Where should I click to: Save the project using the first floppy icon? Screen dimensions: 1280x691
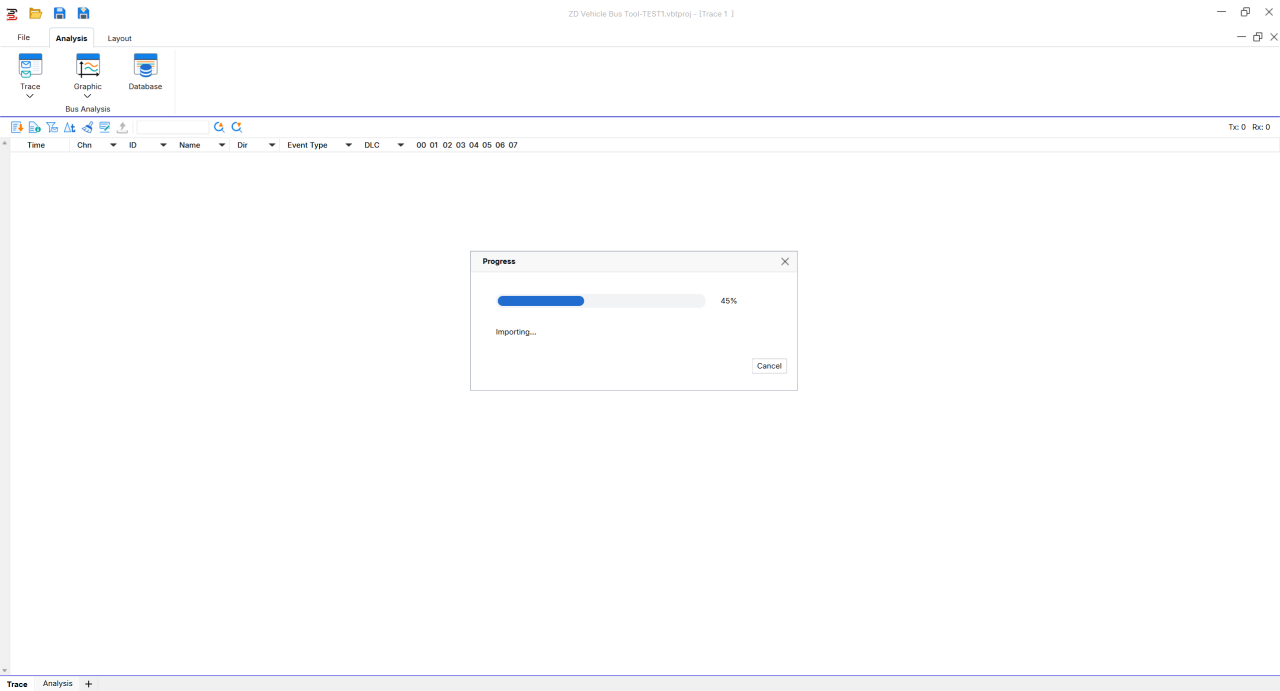(x=60, y=13)
